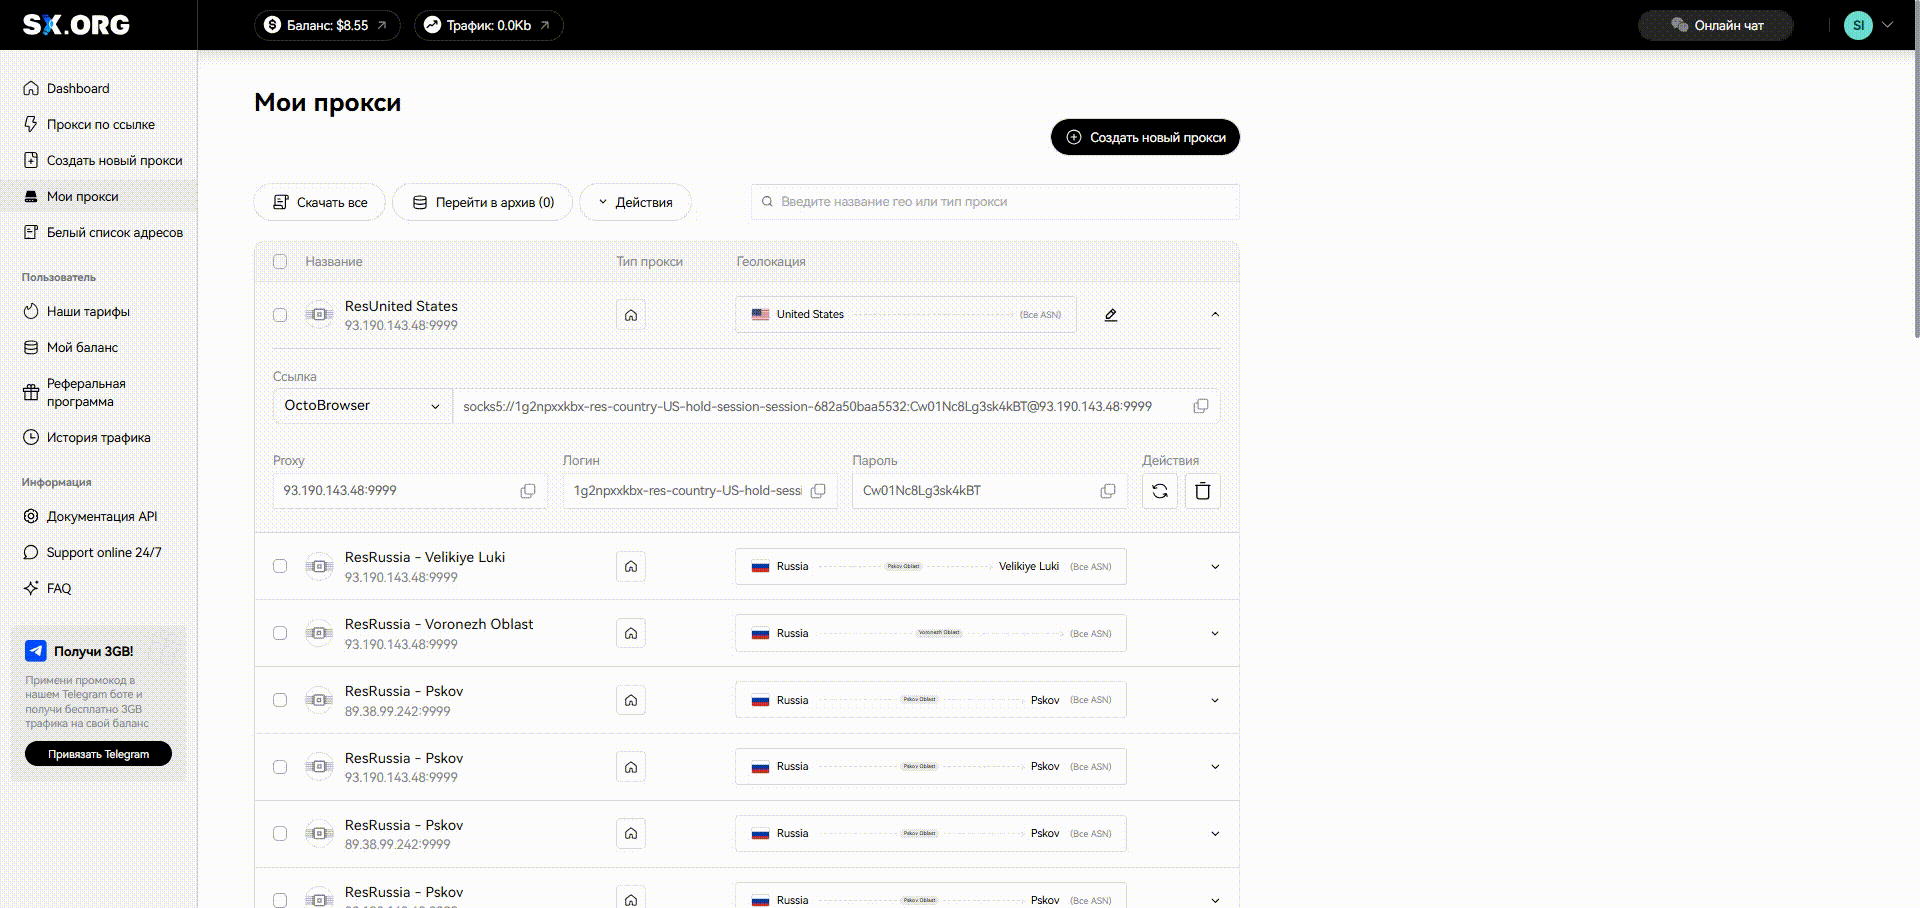The height and width of the screenshot is (908, 1920).
Task: Open the Онлайн чат support button
Action: 1716,26
